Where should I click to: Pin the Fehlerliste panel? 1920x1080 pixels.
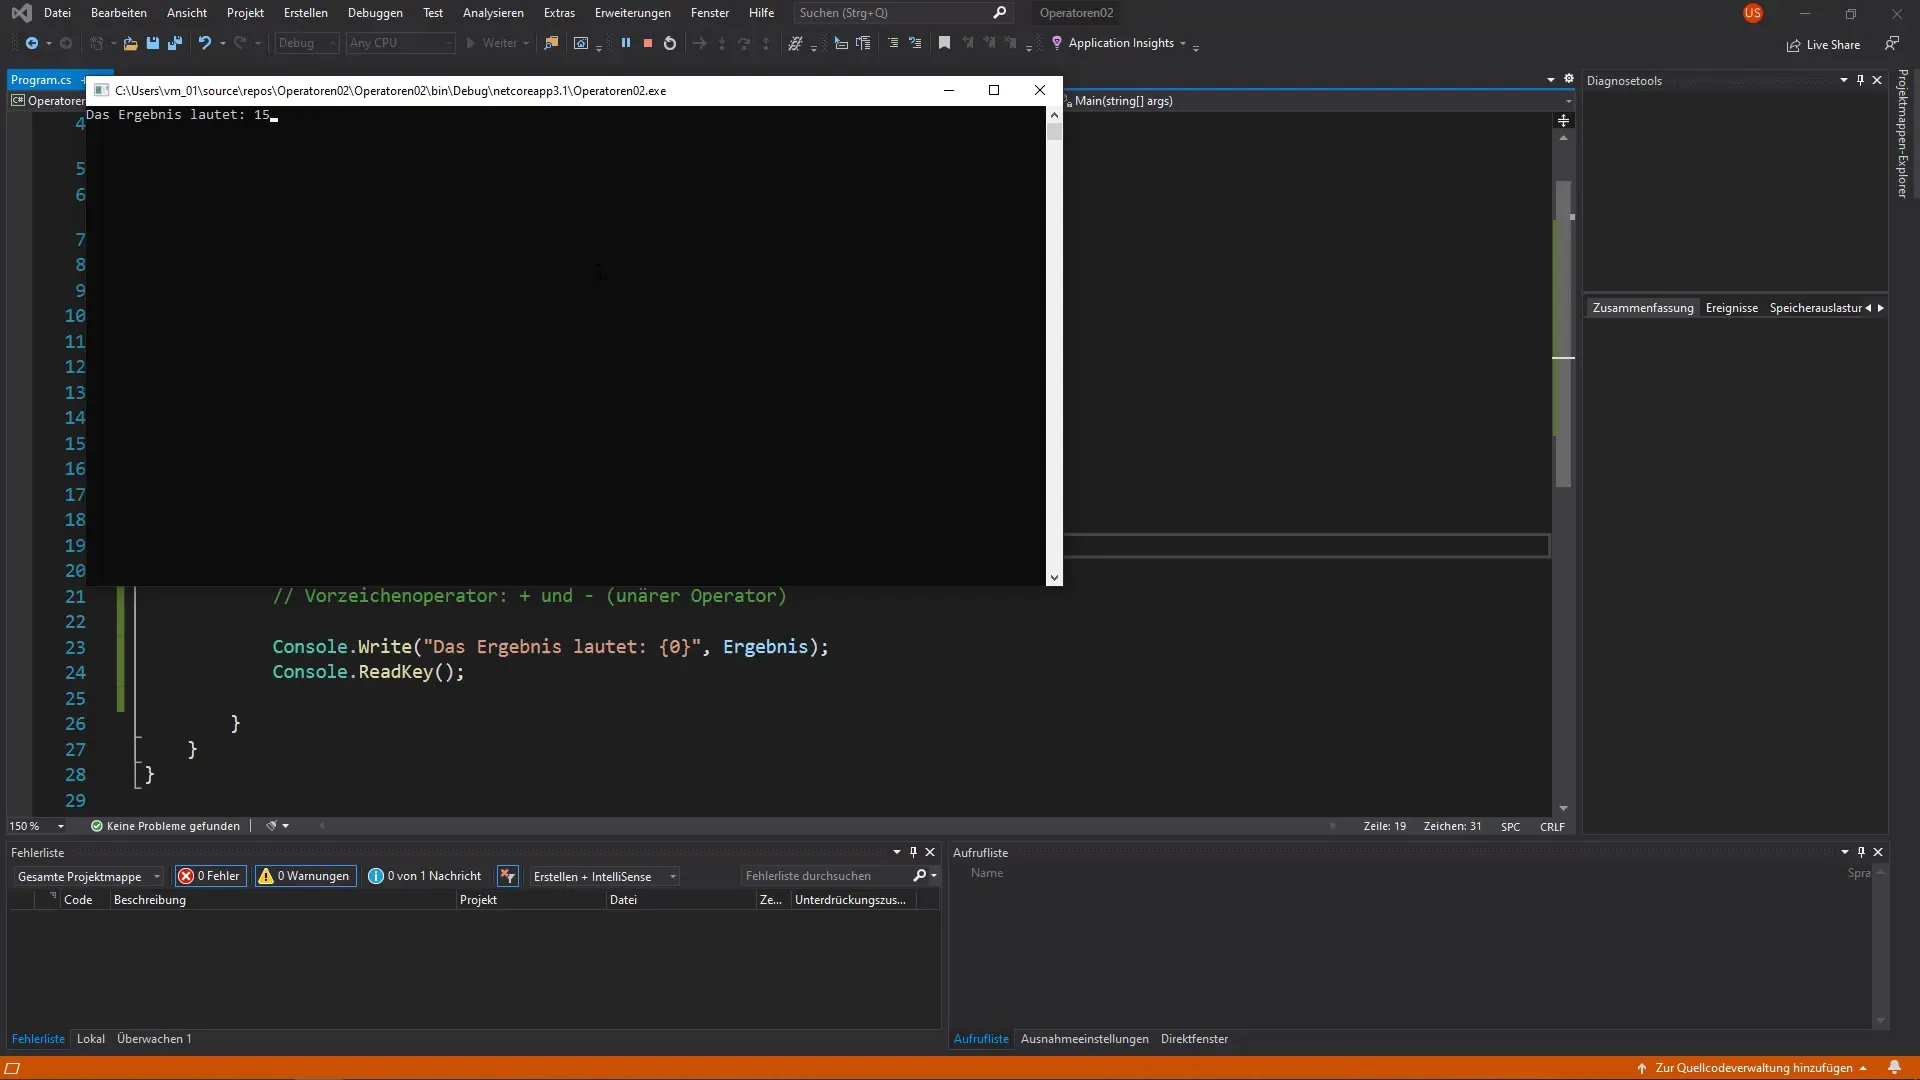pos(913,852)
